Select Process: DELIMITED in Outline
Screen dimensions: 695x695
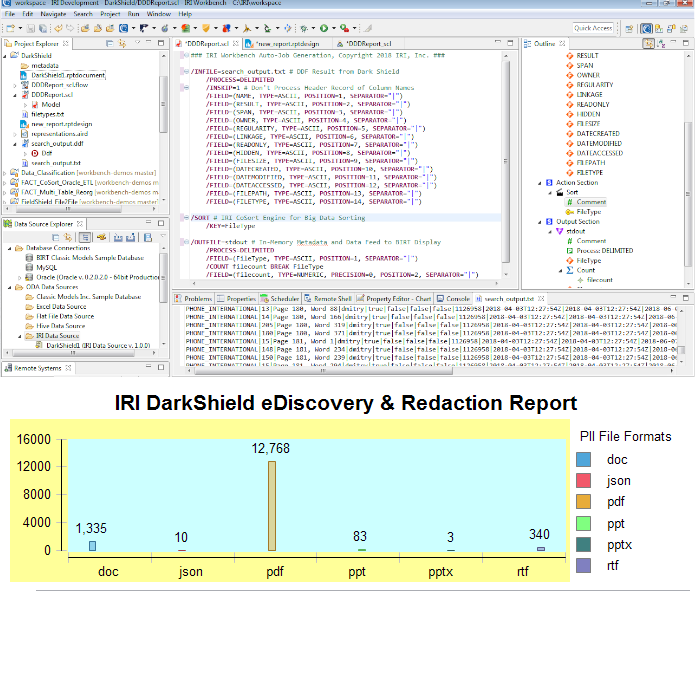pyautogui.click(x=605, y=251)
